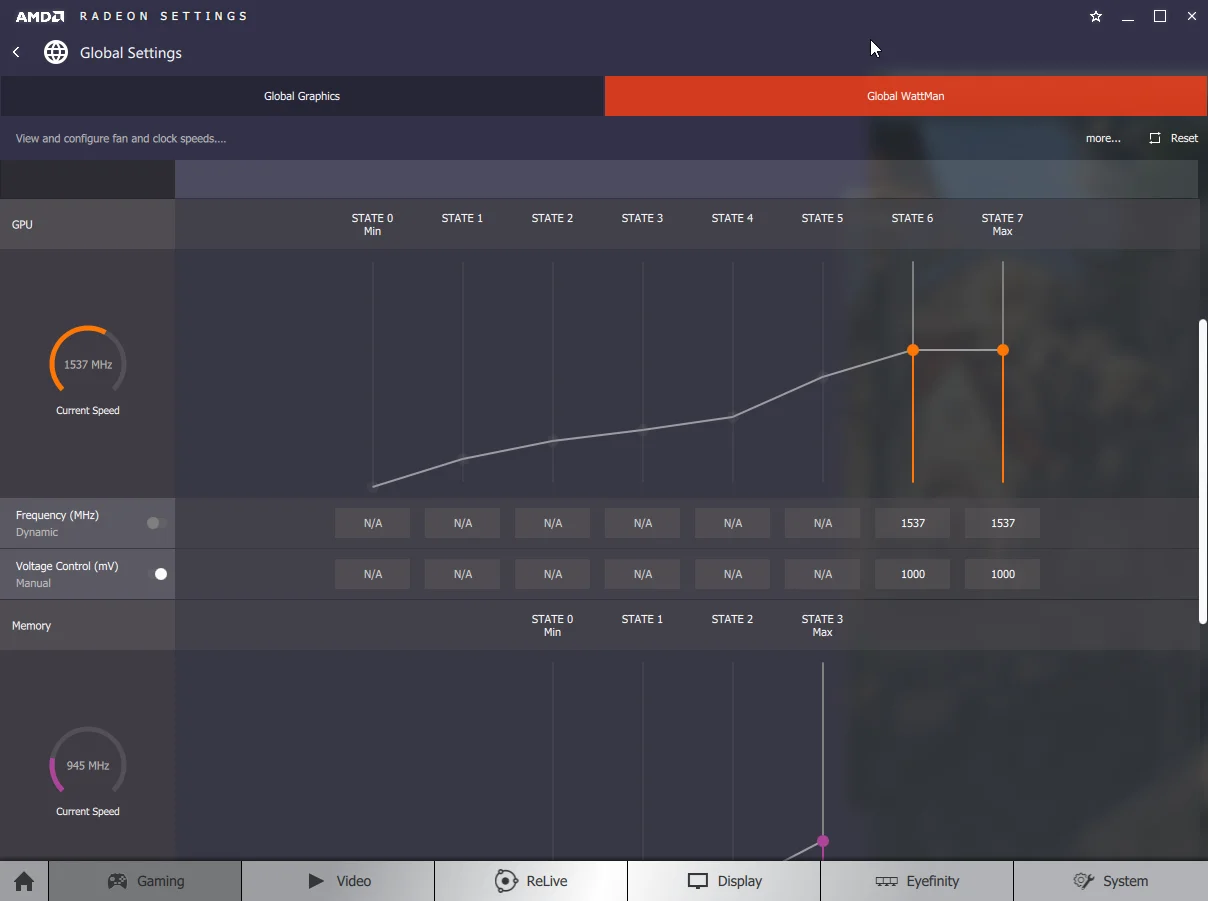The width and height of the screenshot is (1208, 901).
Task: Click the GPU State 6 frequency point
Action: click(x=913, y=350)
